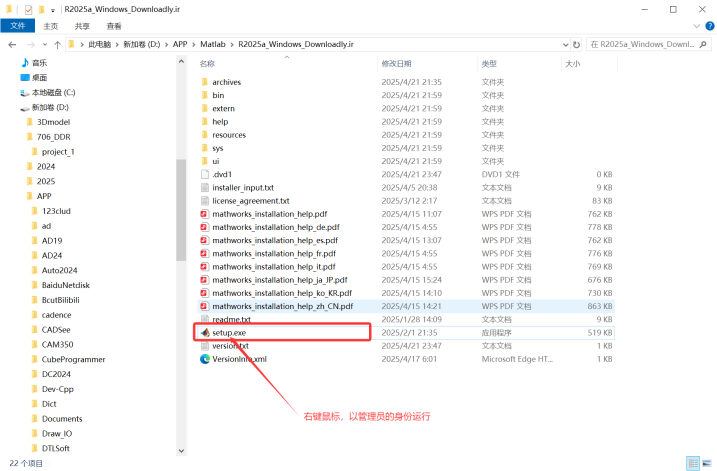Screen dimensions: 717x471
Task: Open the 查看 ribbon tab
Action: [114, 26]
